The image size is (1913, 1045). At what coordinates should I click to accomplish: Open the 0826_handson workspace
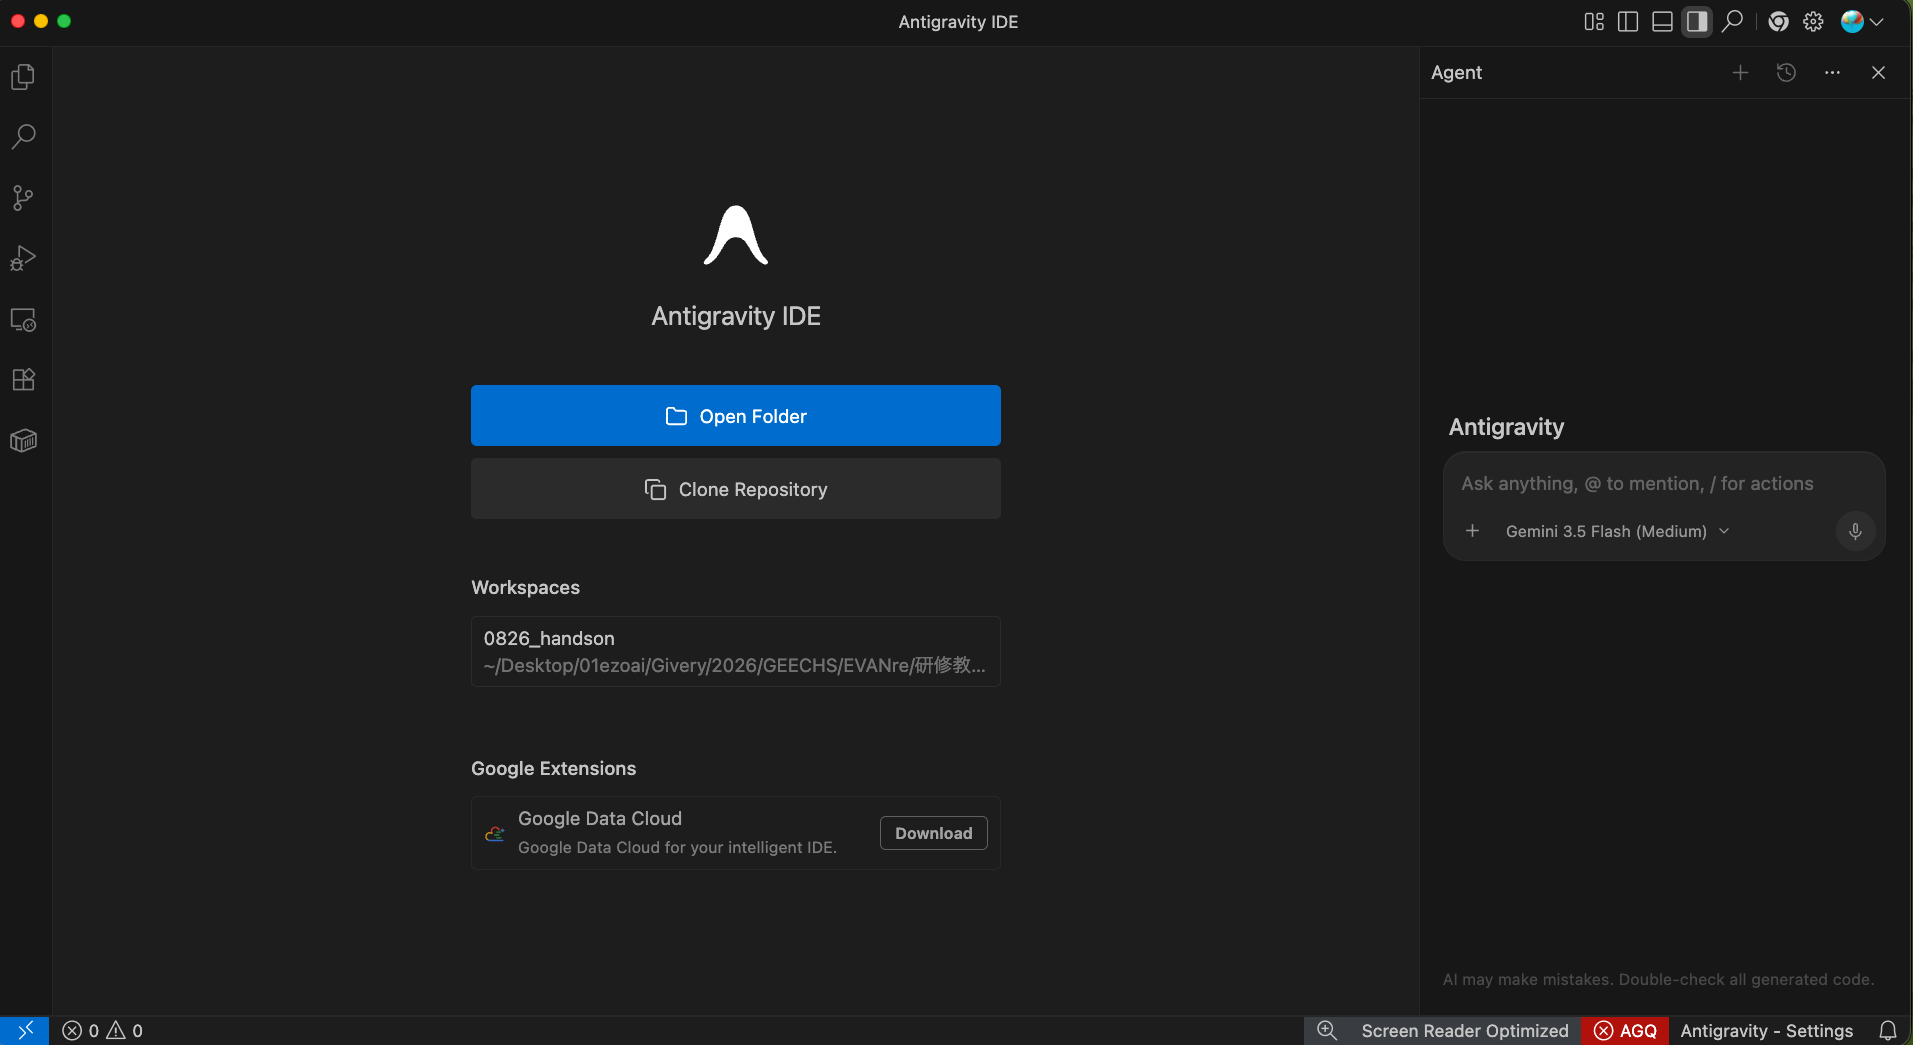coord(736,652)
